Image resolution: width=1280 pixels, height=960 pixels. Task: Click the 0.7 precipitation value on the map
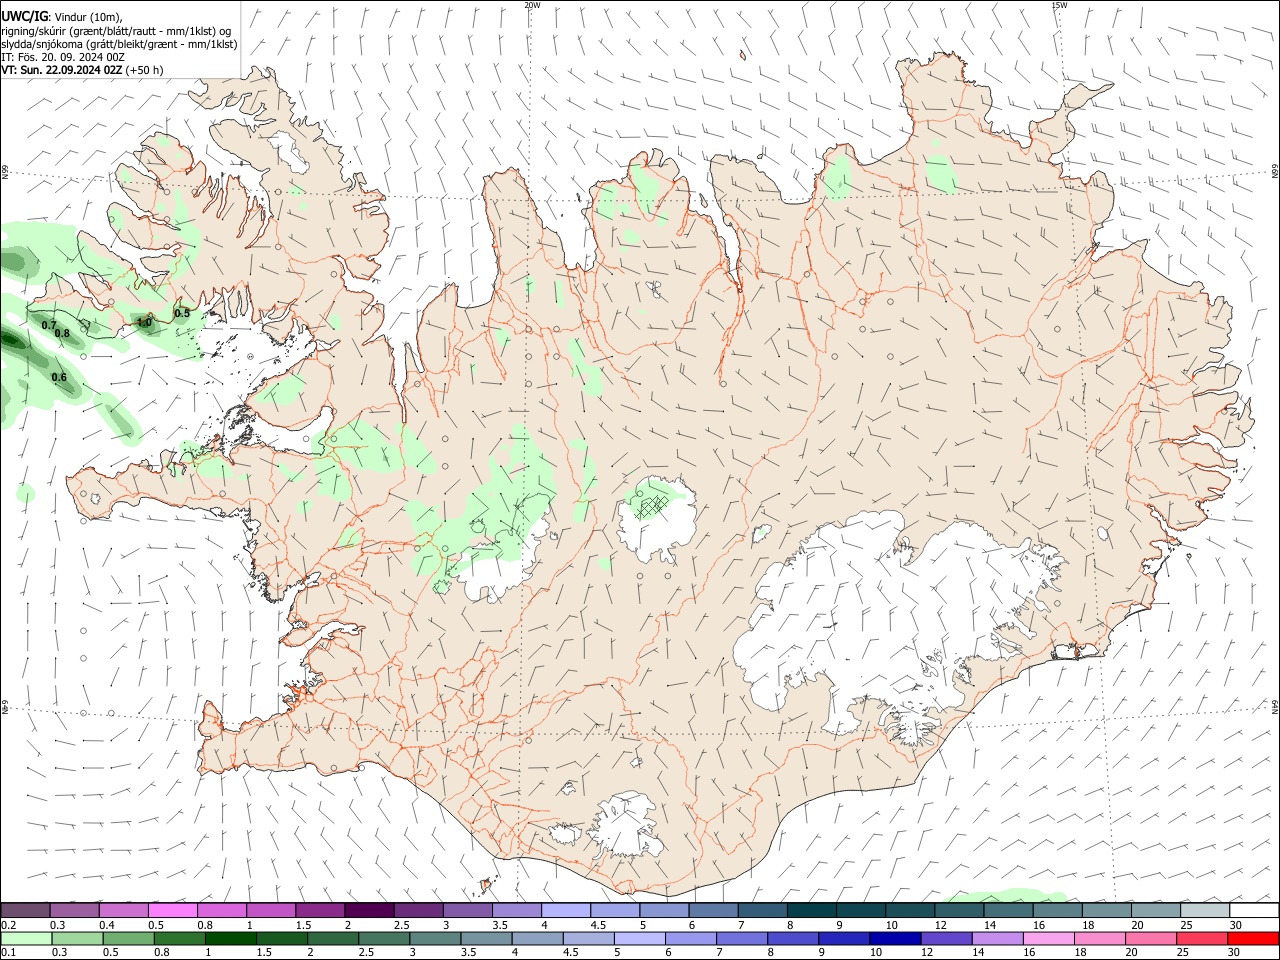(49, 325)
